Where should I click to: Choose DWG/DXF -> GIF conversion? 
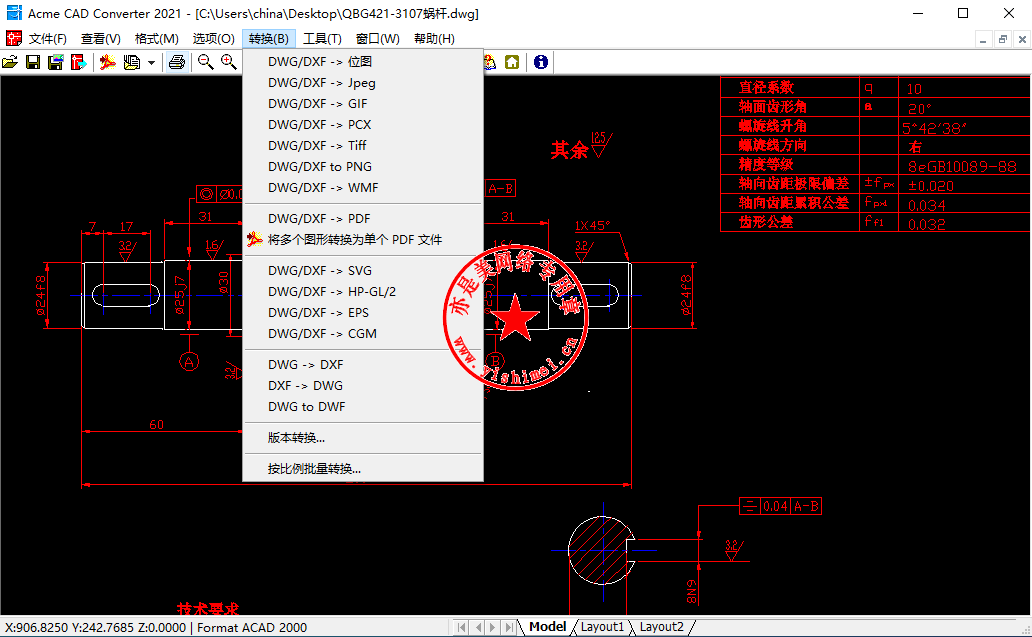click(x=363, y=104)
